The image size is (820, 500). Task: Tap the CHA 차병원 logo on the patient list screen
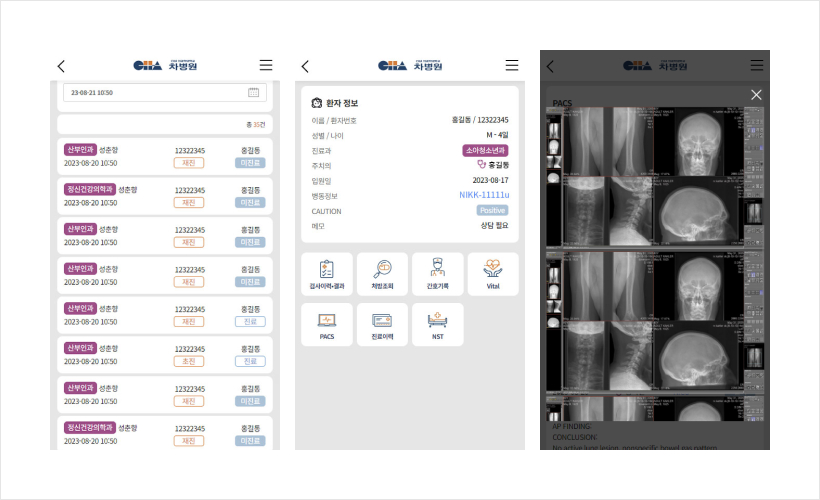click(x=165, y=65)
